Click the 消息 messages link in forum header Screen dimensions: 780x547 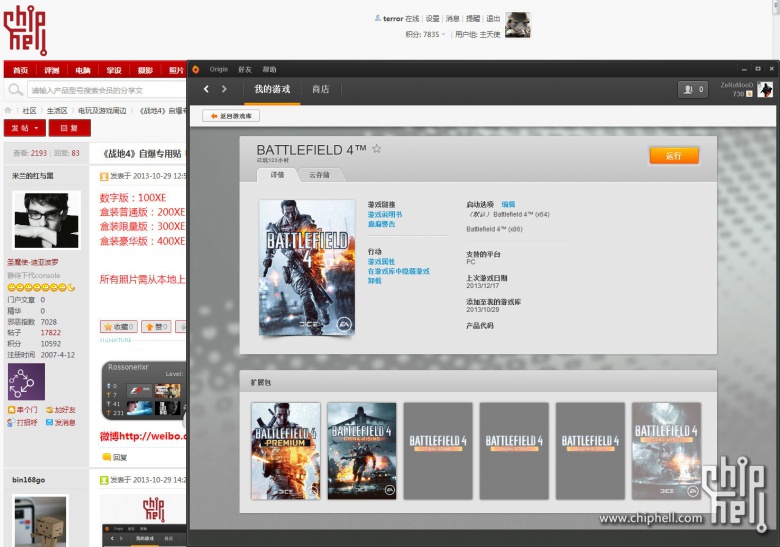pyautogui.click(x=452, y=18)
